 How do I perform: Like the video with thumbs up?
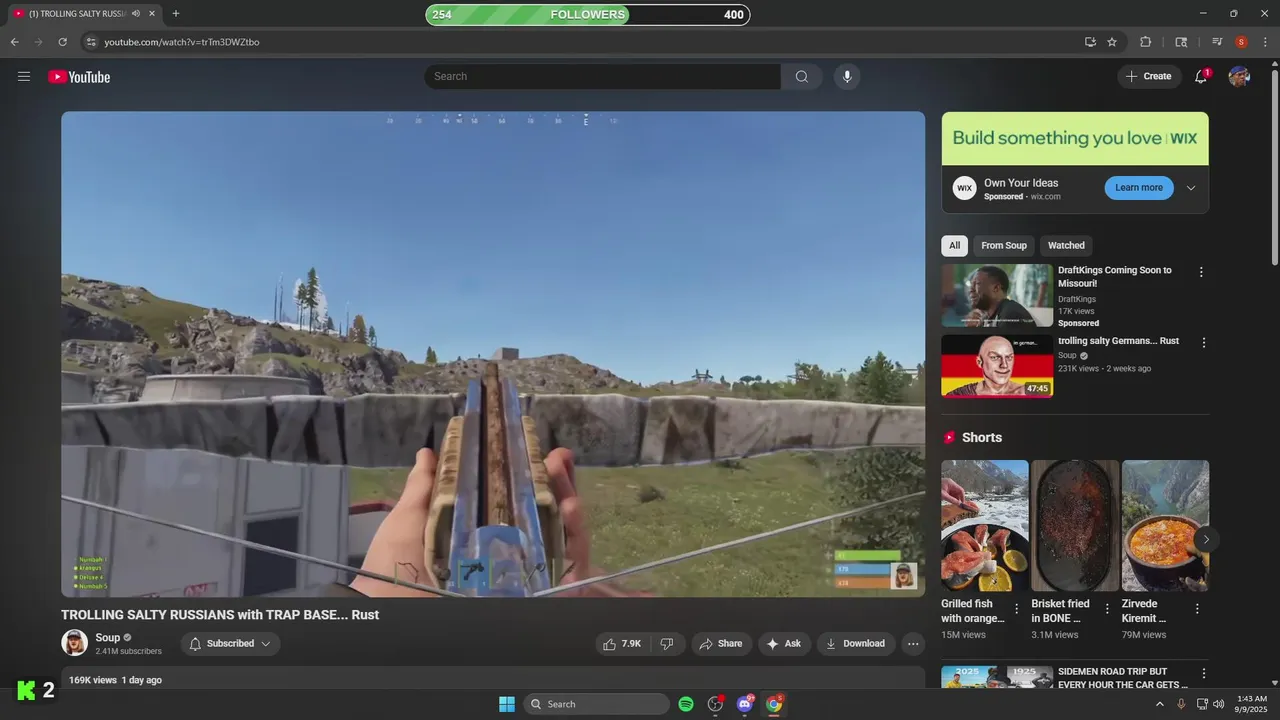tap(621, 644)
